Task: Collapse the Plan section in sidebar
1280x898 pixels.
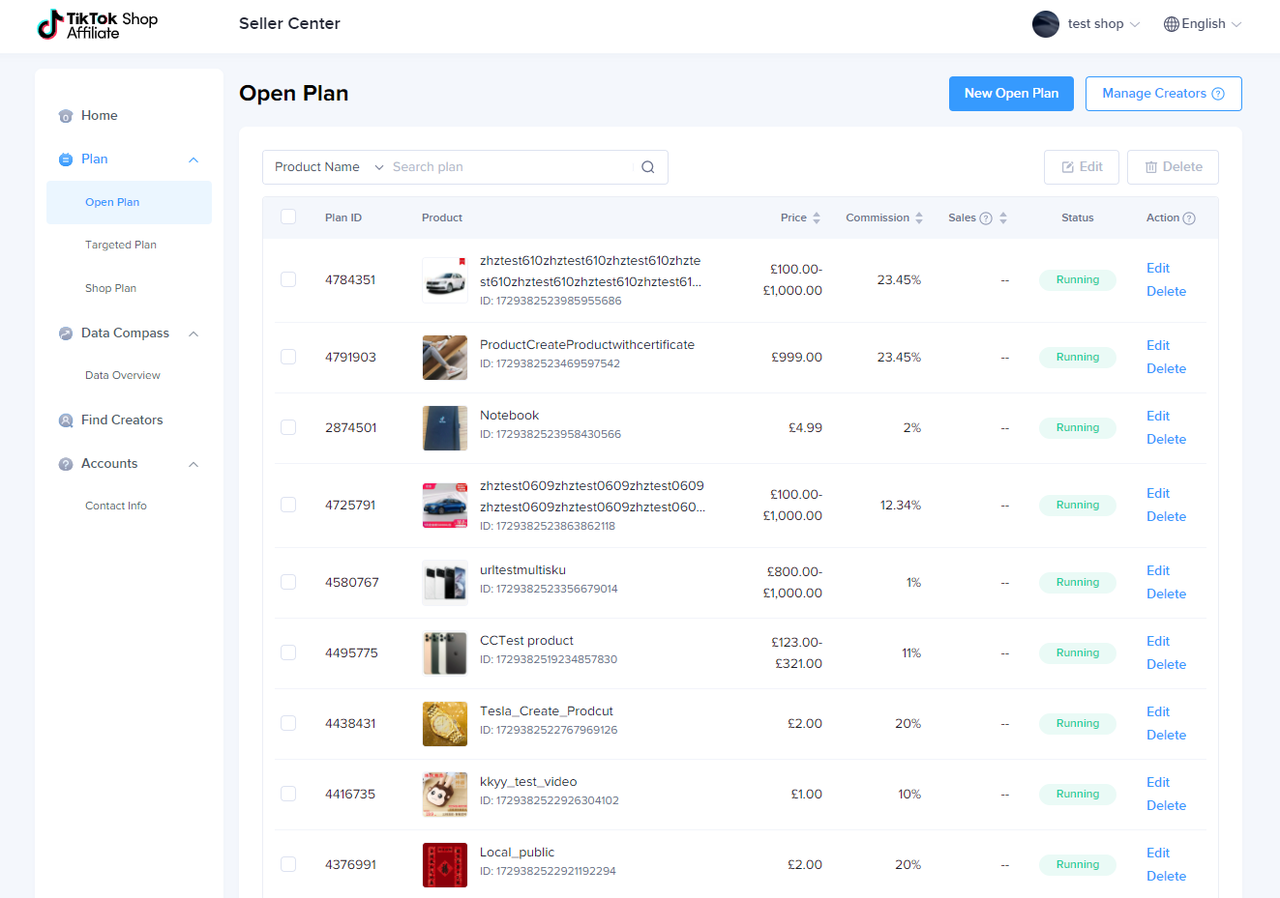Action: [x=194, y=160]
